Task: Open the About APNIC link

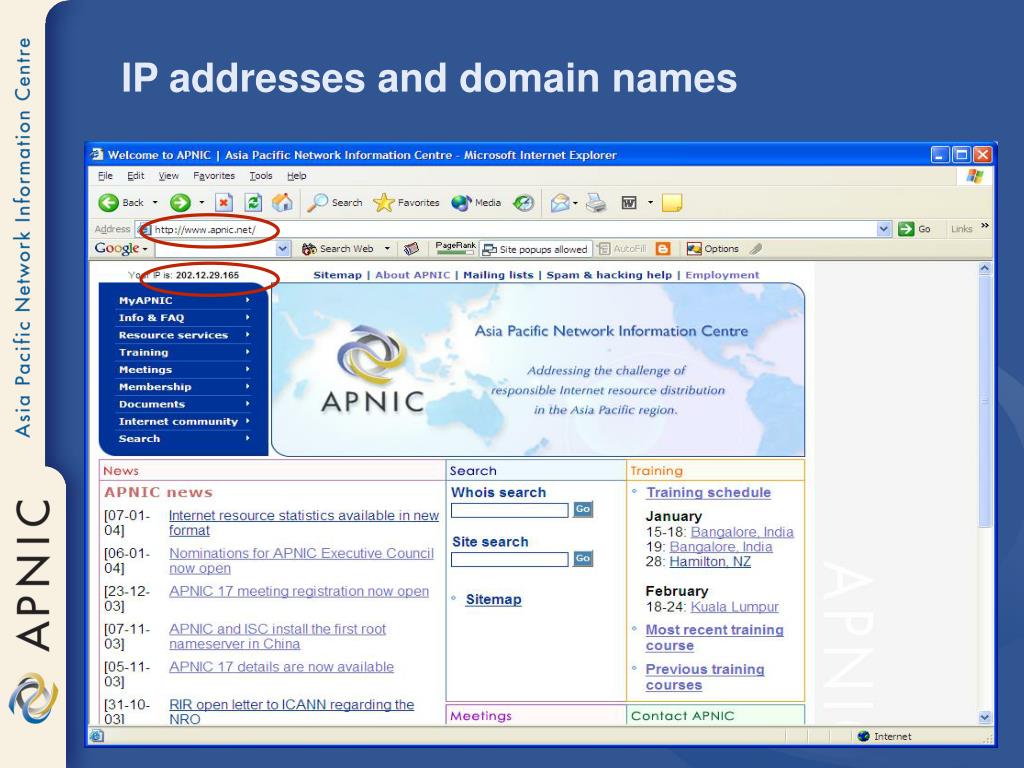Action: coord(413,275)
